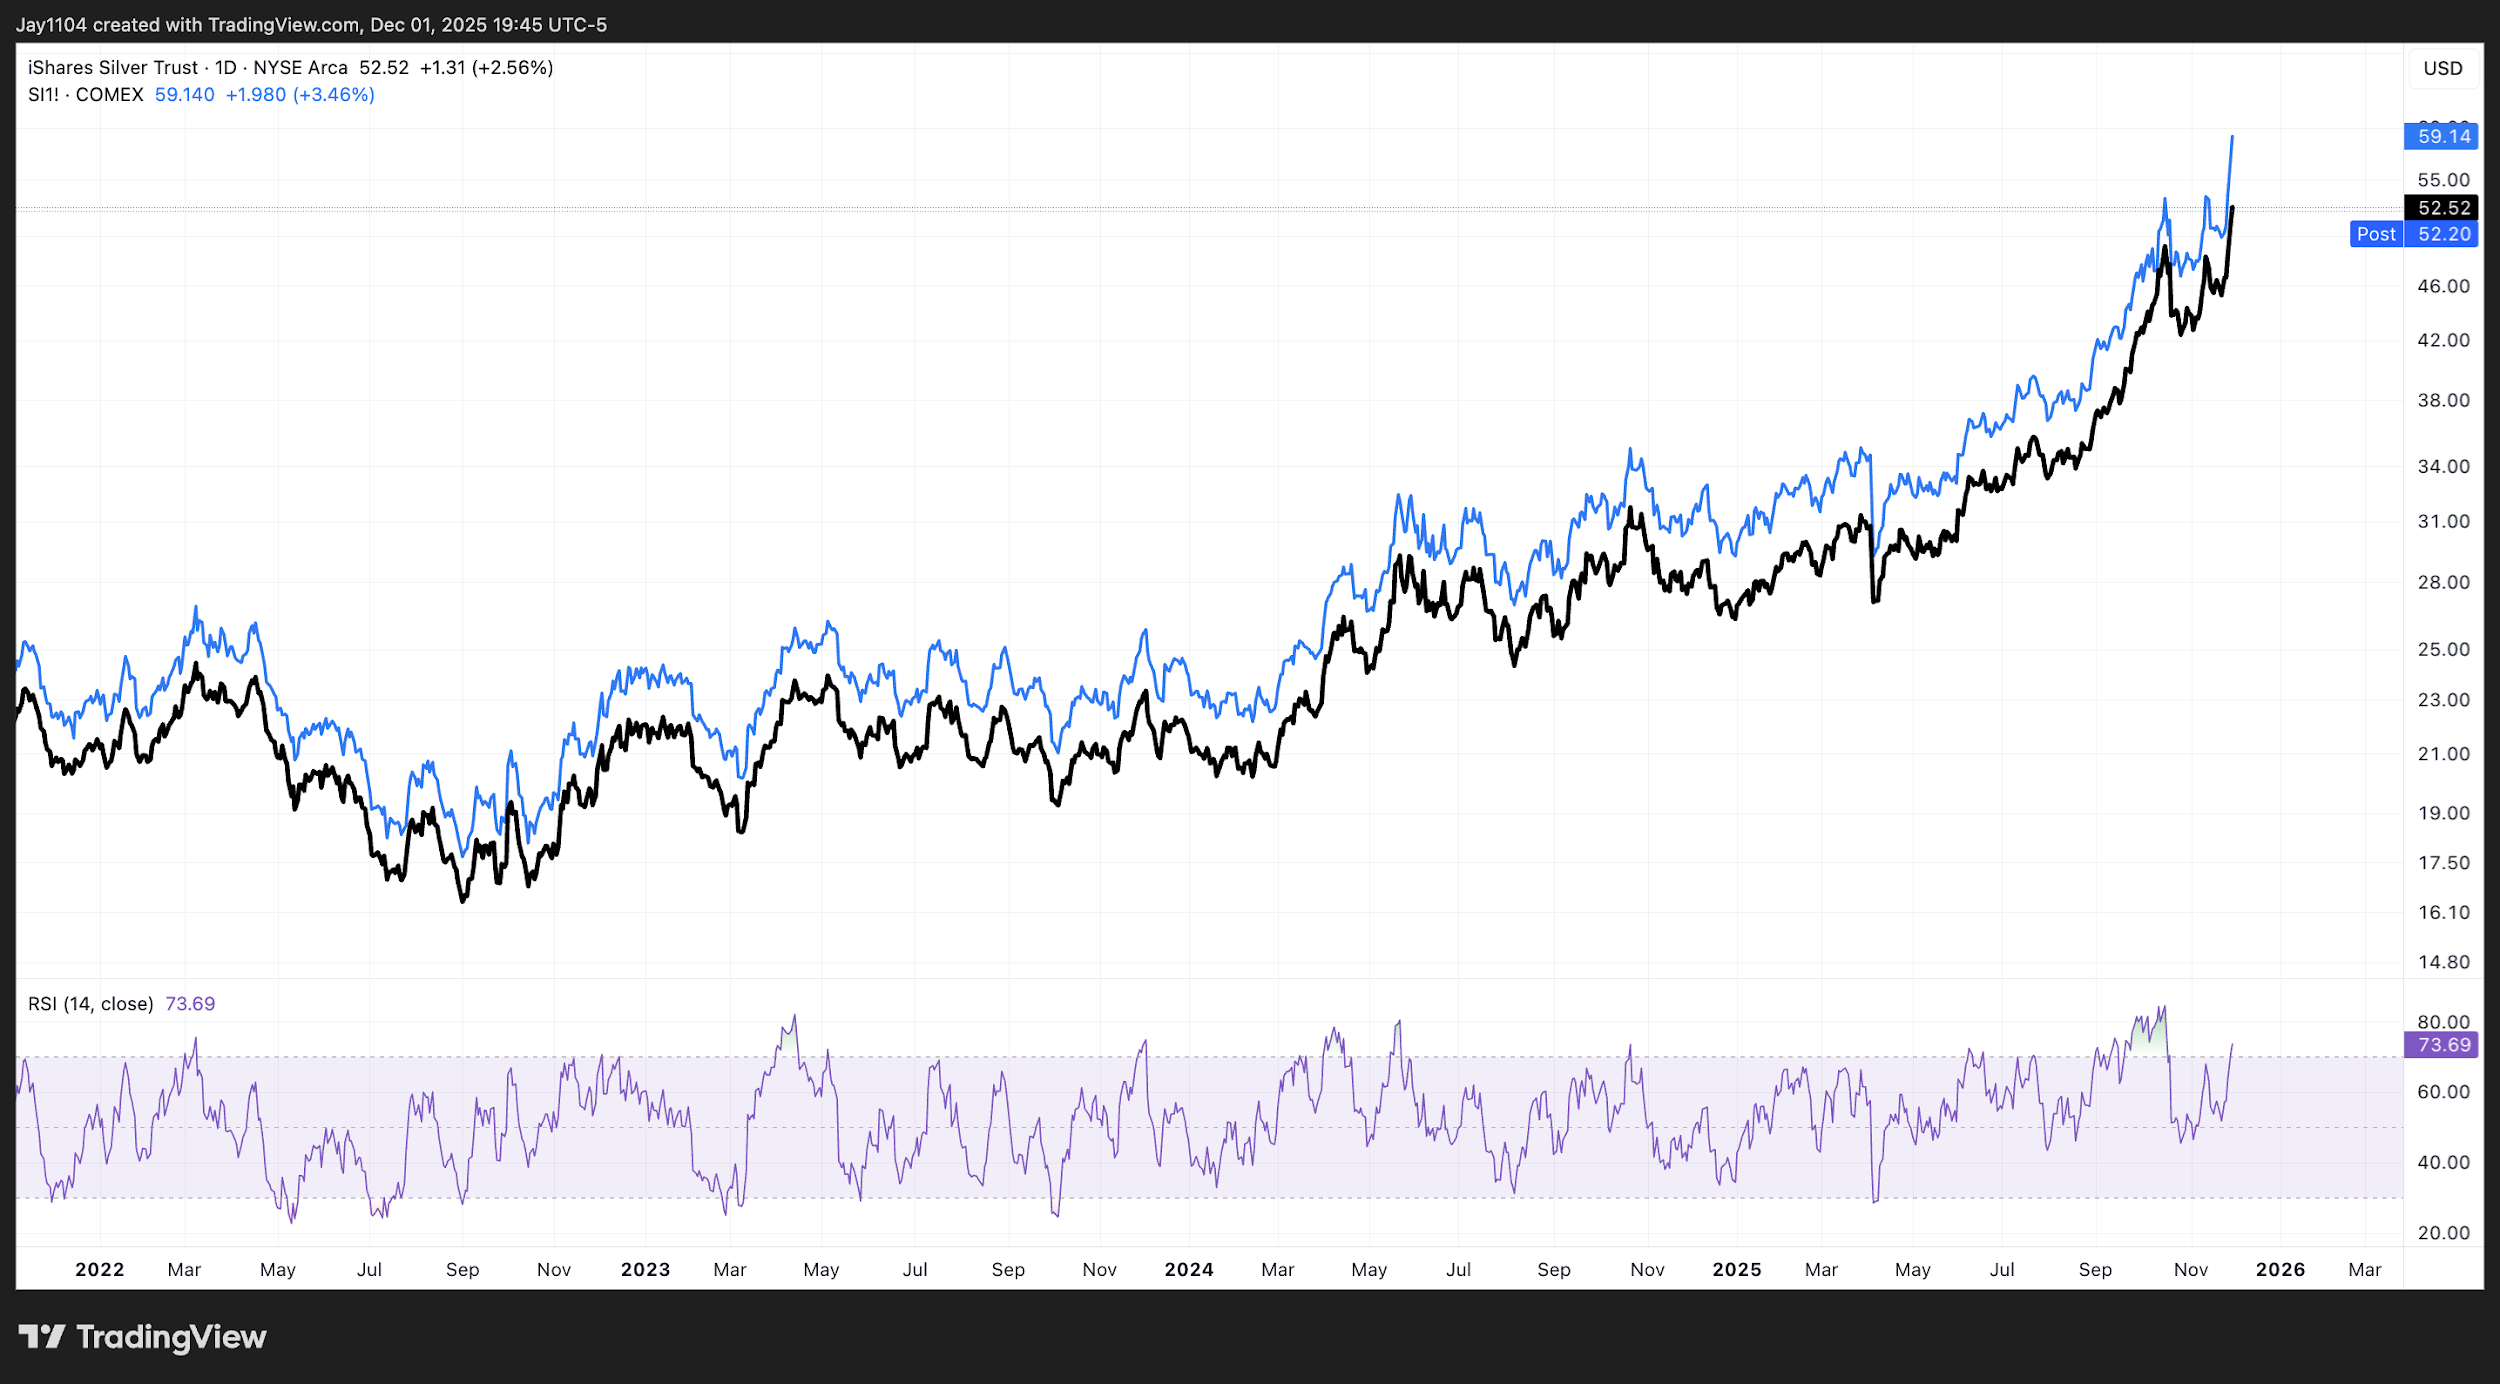Click the 55.00 price axis label
The image size is (2500, 1384).
tap(2443, 180)
